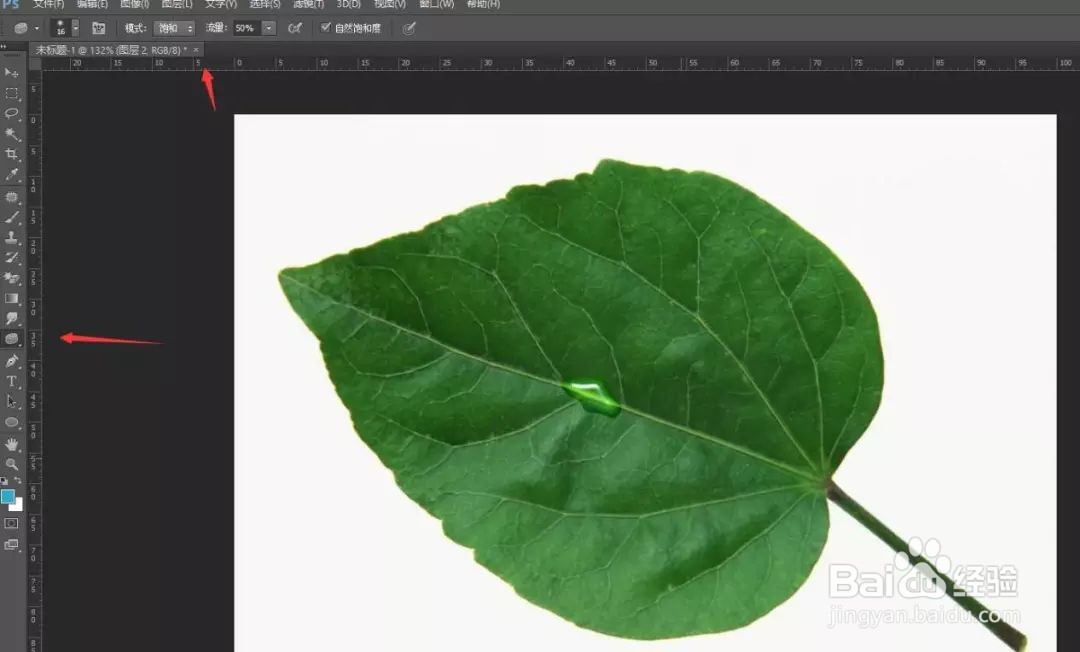Image resolution: width=1080 pixels, height=652 pixels.
Task: Open the 滤镜(T) menu
Action: pos(308,4)
